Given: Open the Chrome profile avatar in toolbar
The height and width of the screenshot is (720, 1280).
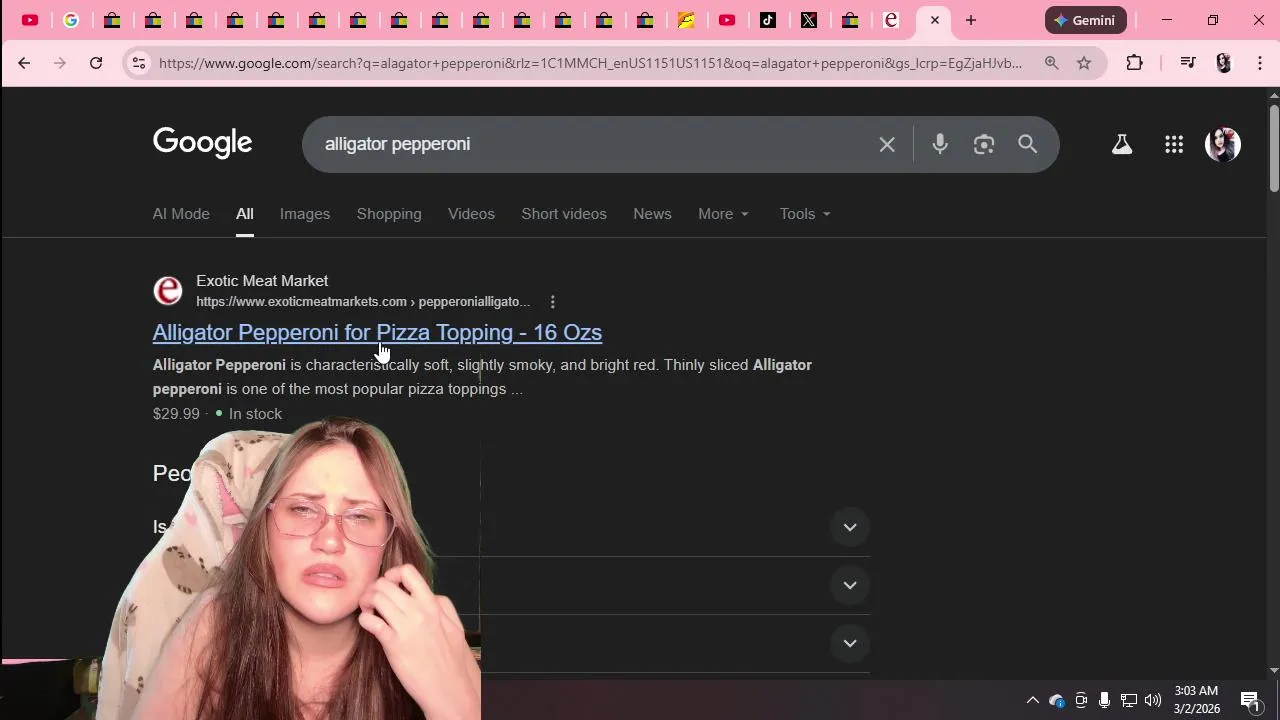Looking at the screenshot, I should pyautogui.click(x=1223, y=63).
